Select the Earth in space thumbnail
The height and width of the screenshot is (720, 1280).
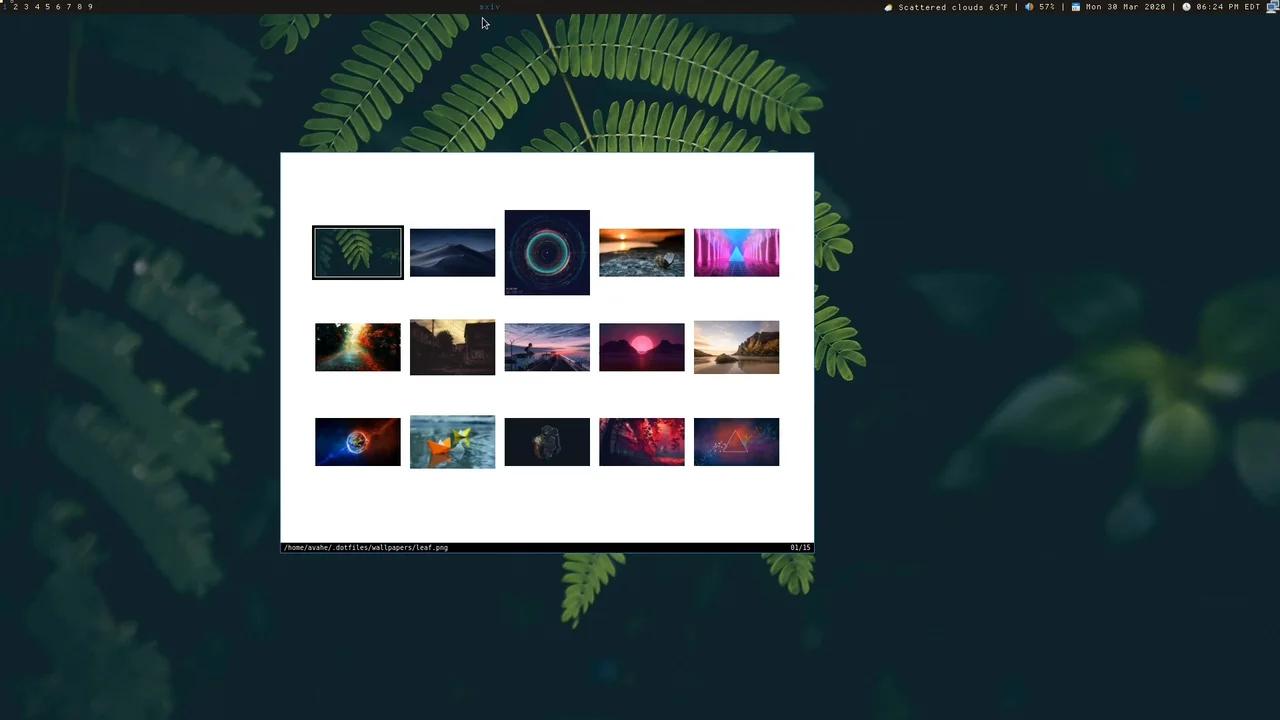[x=357, y=441]
